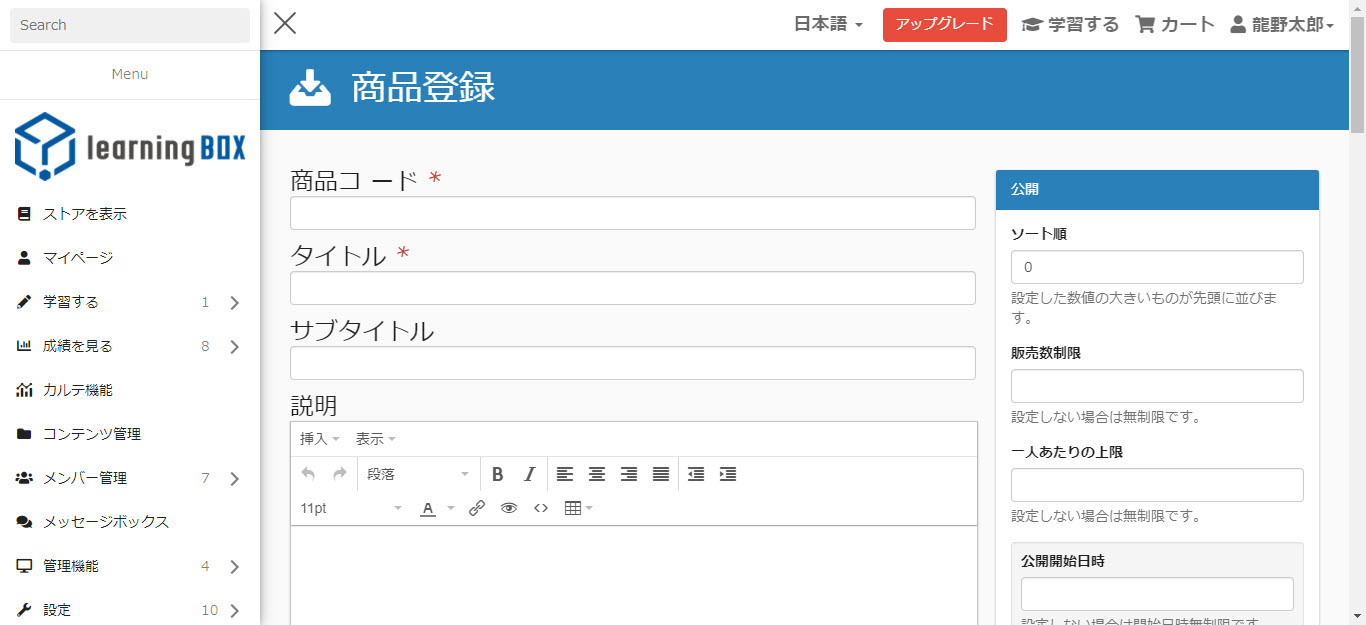Center align text in editor

[597, 474]
